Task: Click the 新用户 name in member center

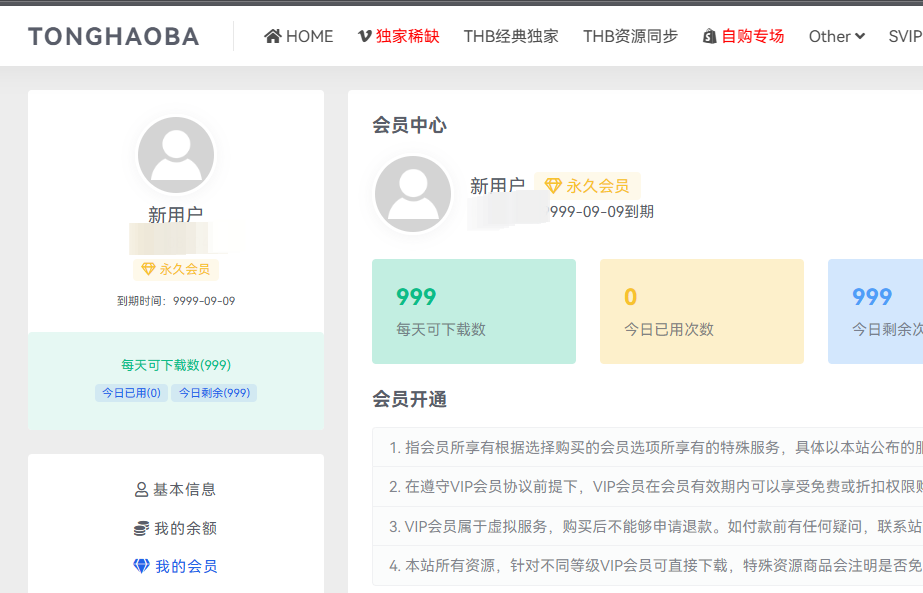Action: pos(497,186)
